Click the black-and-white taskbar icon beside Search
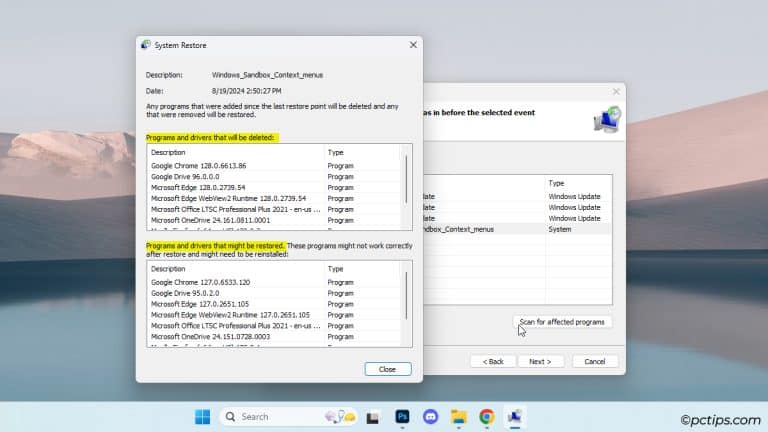768x432 pixels. [372, 416]
